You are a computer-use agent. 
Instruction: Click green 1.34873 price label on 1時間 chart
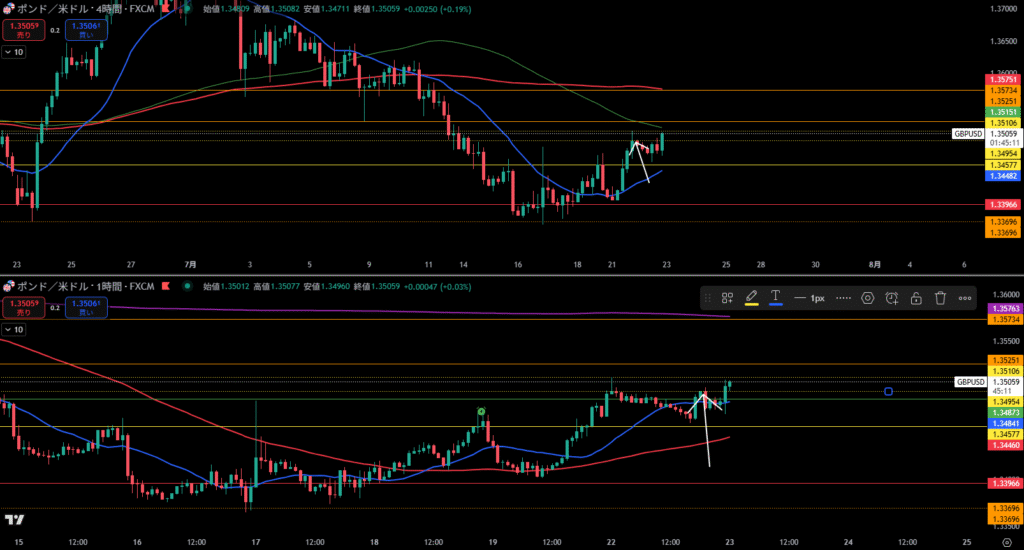[x=1006, y=413]
